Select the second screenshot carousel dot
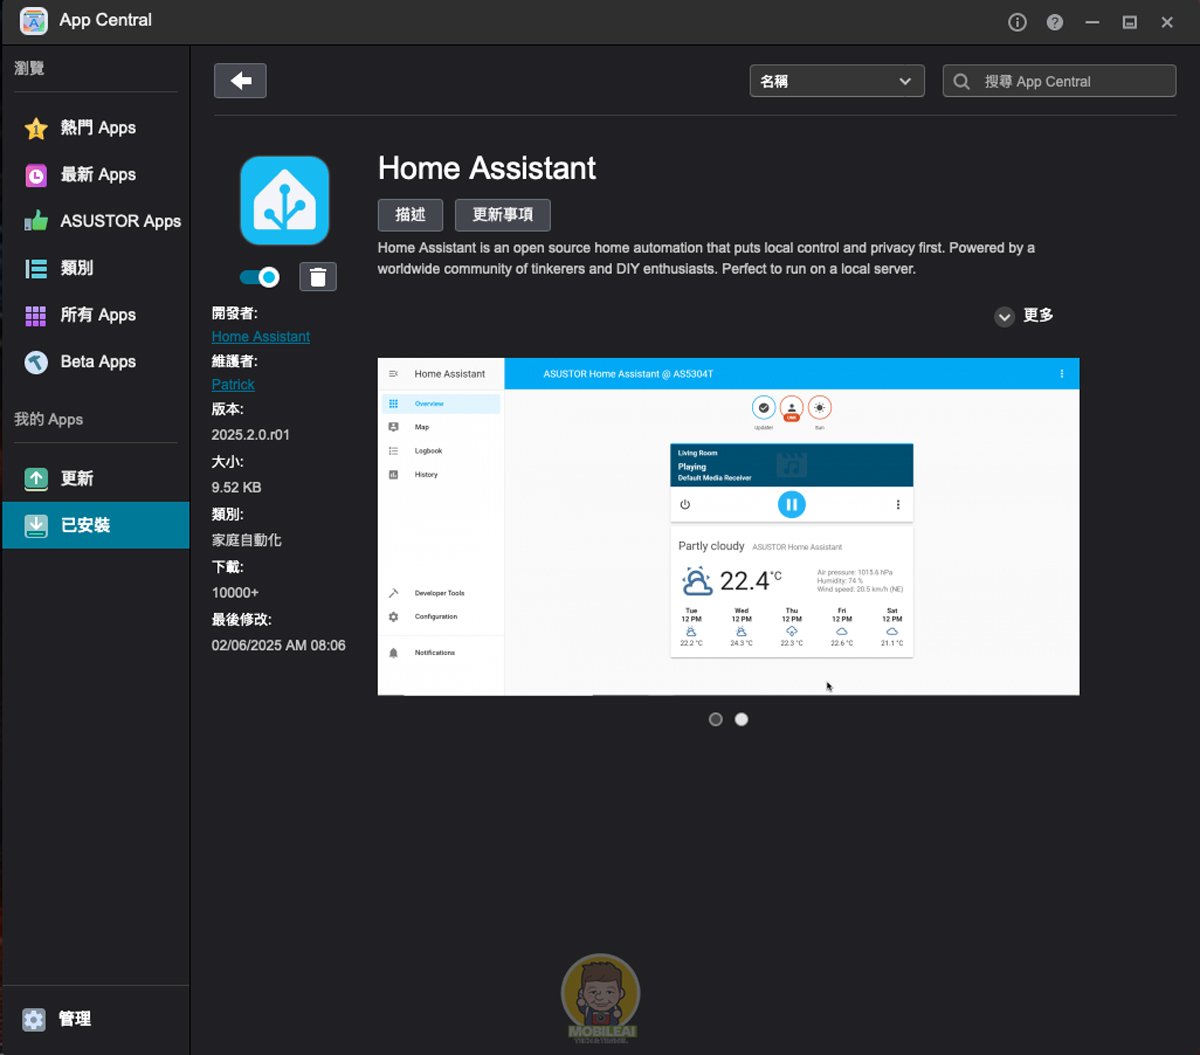This screenshot has height=1055, width=1200. (x=741, y=719)
